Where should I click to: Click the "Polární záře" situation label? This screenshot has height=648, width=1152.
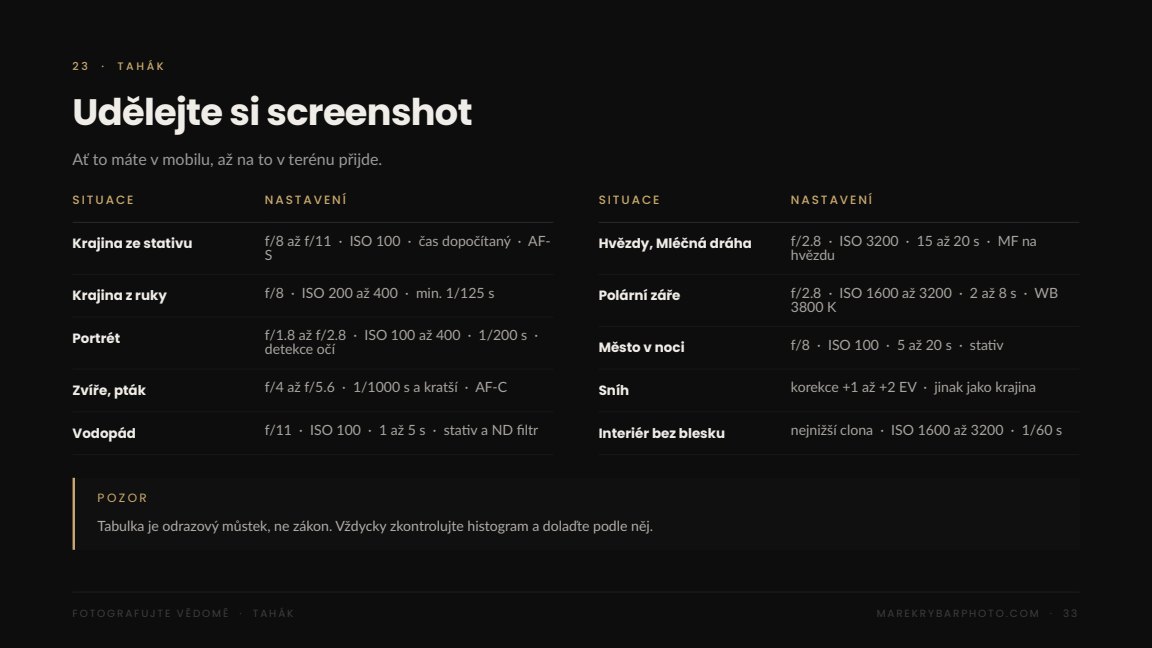coord(639,295)
